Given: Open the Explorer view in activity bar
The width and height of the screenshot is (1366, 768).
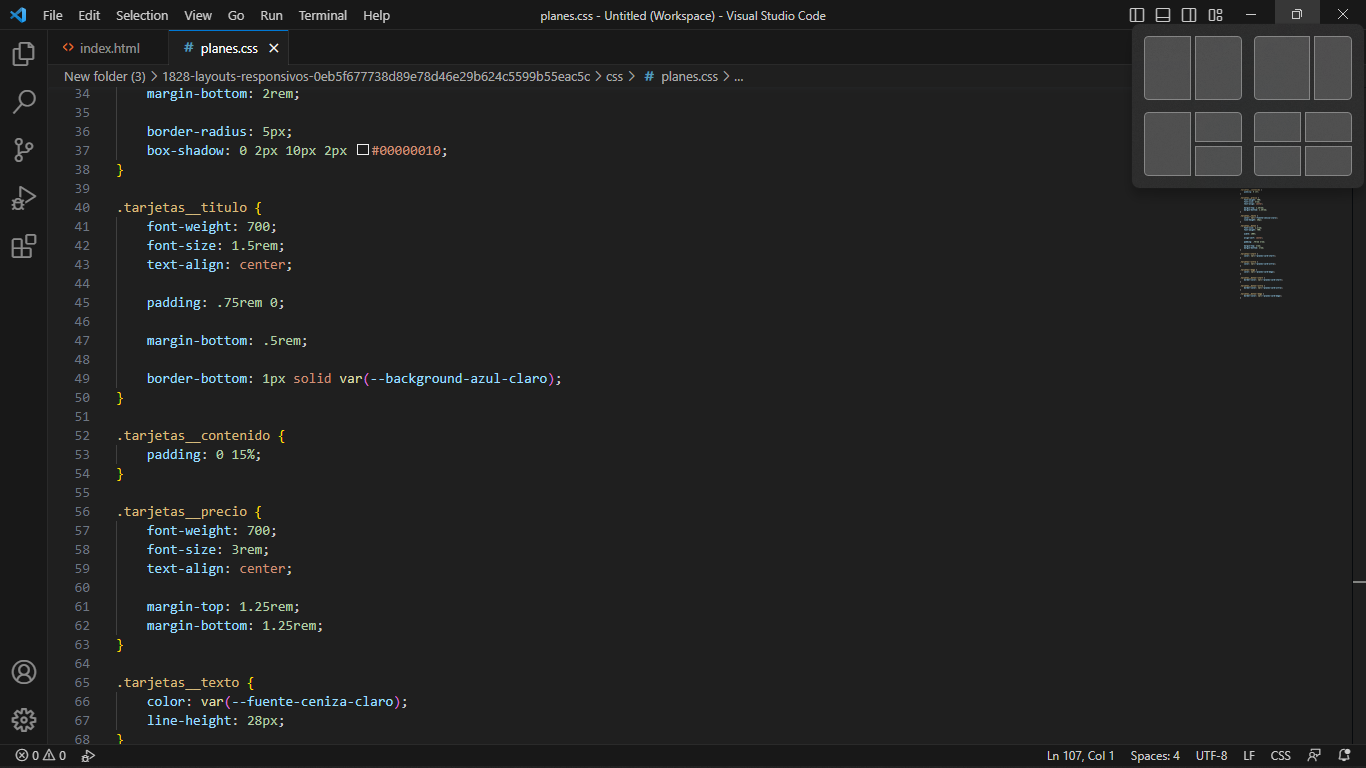Looking at the screenshot, I should pos(24,54).
